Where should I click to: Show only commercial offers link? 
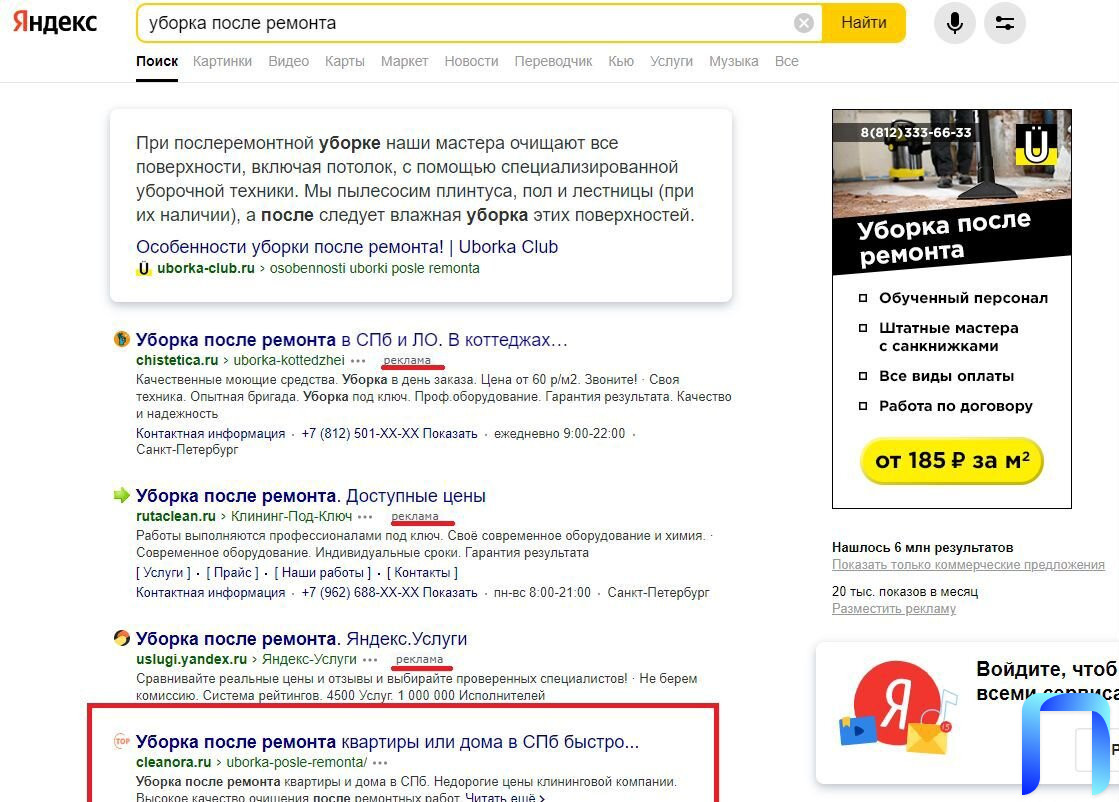[968, 565]
